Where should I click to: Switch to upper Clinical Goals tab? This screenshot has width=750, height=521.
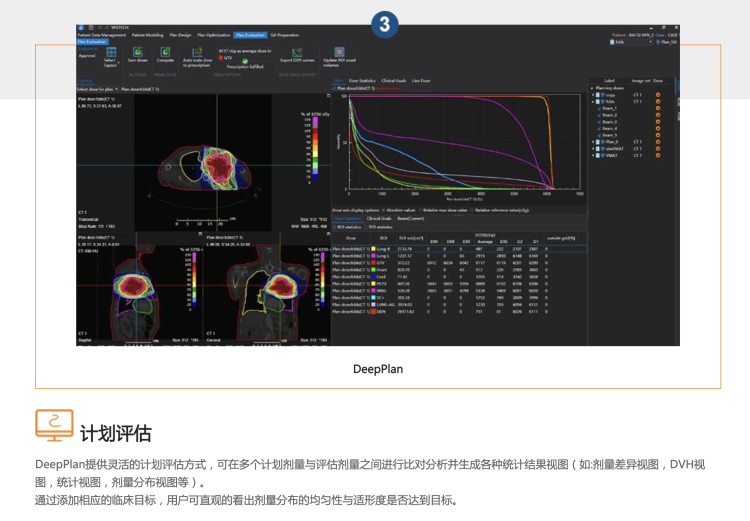click(x=394, y=80)
